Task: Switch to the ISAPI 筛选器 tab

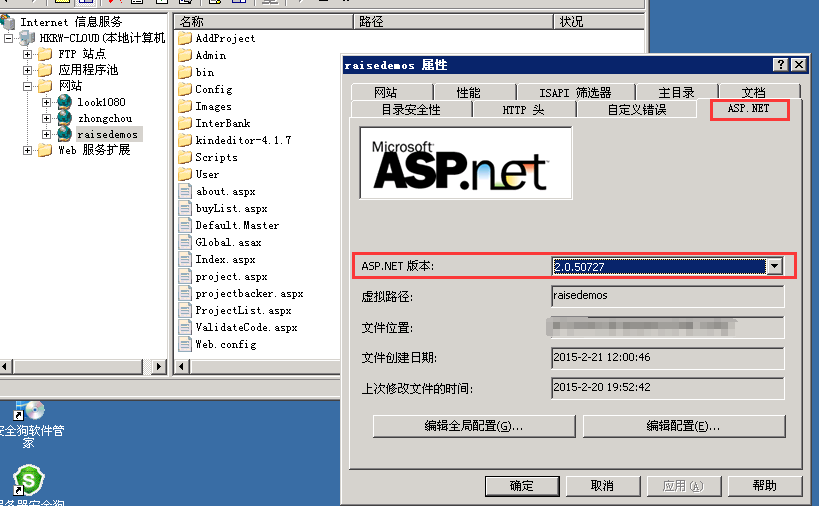Action: point(575,92)
